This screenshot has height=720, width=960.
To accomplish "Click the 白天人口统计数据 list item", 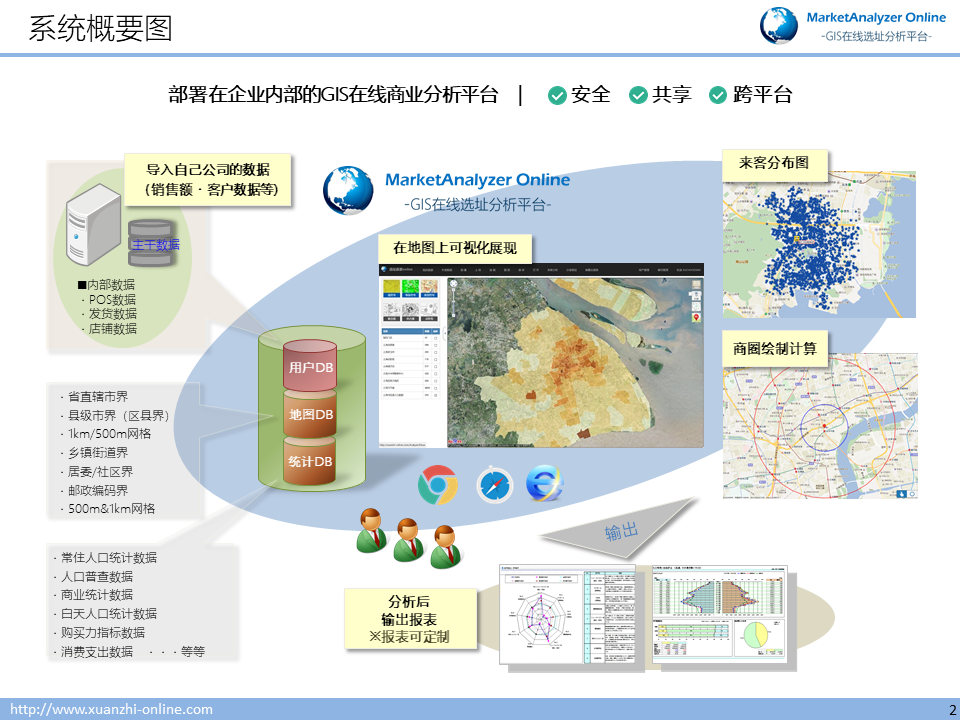I will (x=105, y=613).
